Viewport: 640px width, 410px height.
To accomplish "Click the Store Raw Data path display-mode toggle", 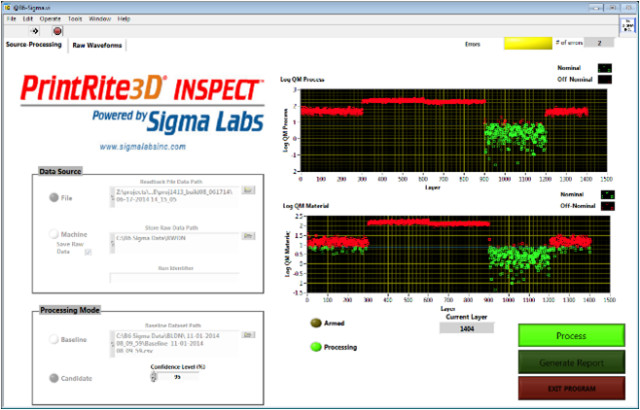I will click(112, 243).
